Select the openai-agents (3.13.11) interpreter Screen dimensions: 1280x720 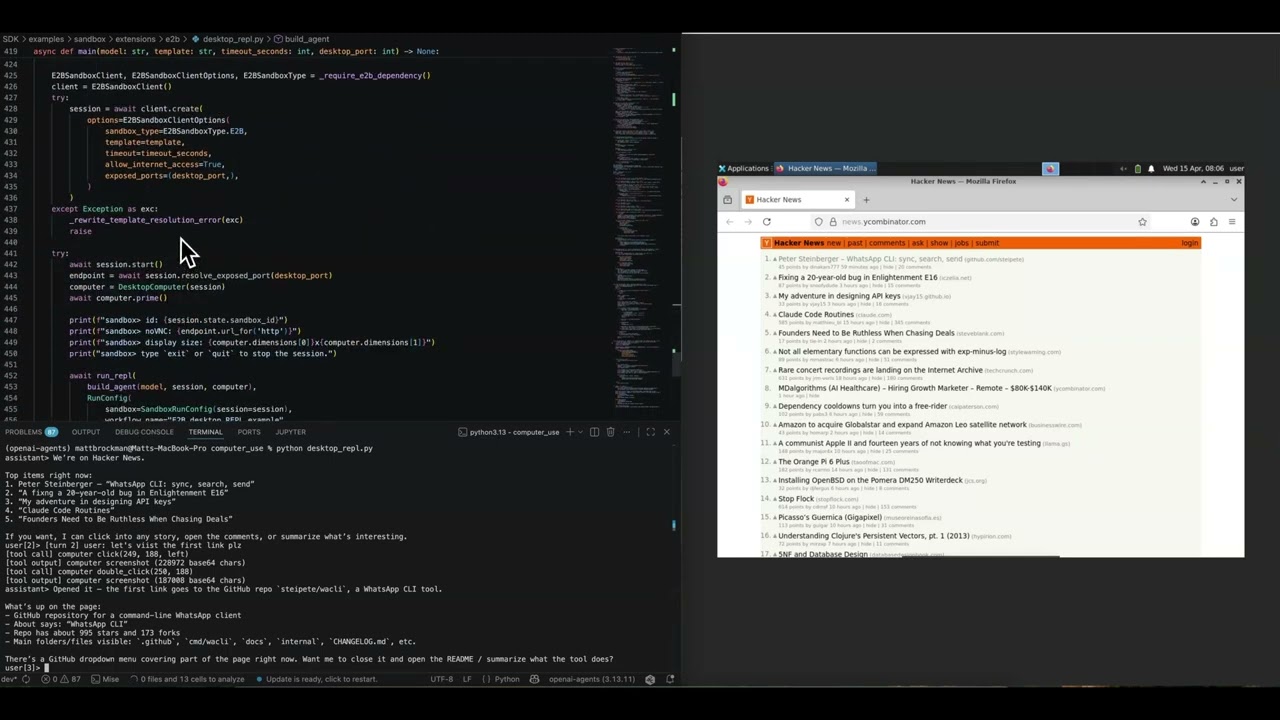tap(591, 679)
